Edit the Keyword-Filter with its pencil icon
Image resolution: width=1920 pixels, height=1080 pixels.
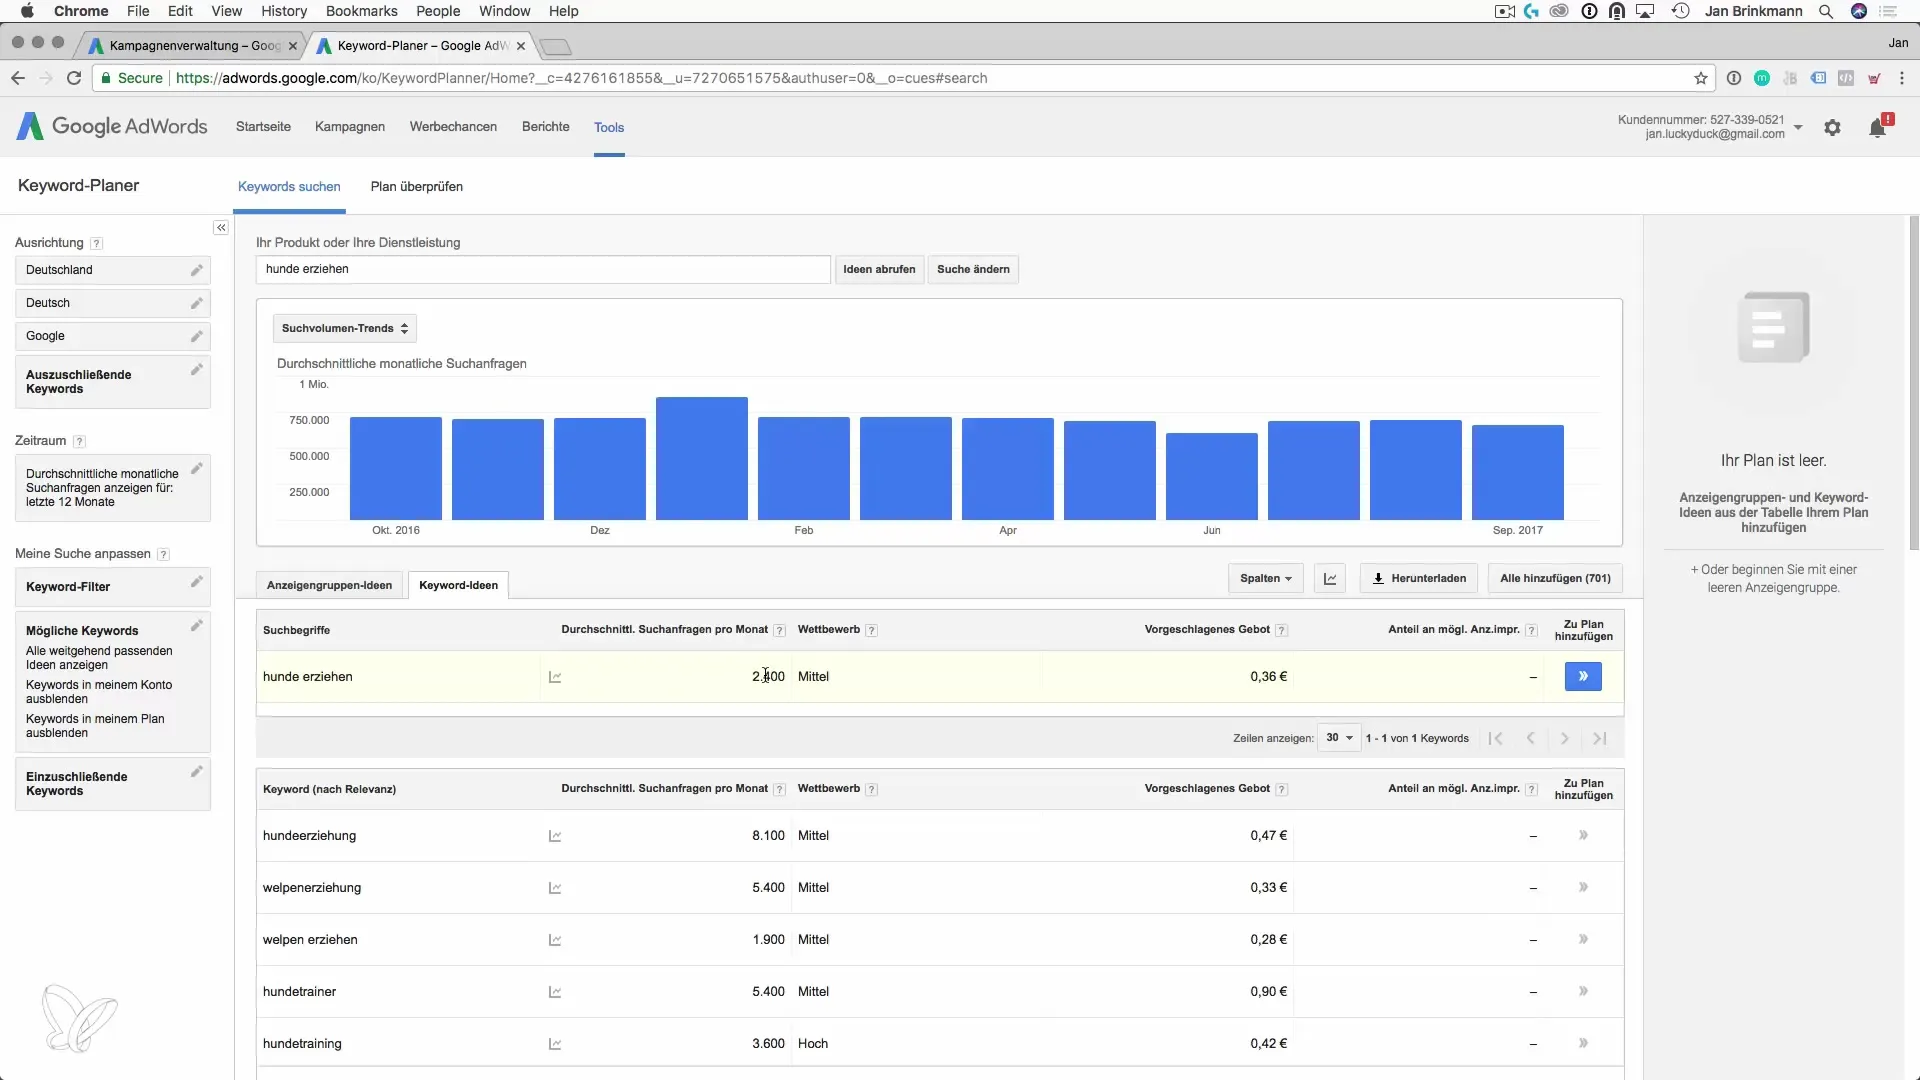(x=196, y=582)
